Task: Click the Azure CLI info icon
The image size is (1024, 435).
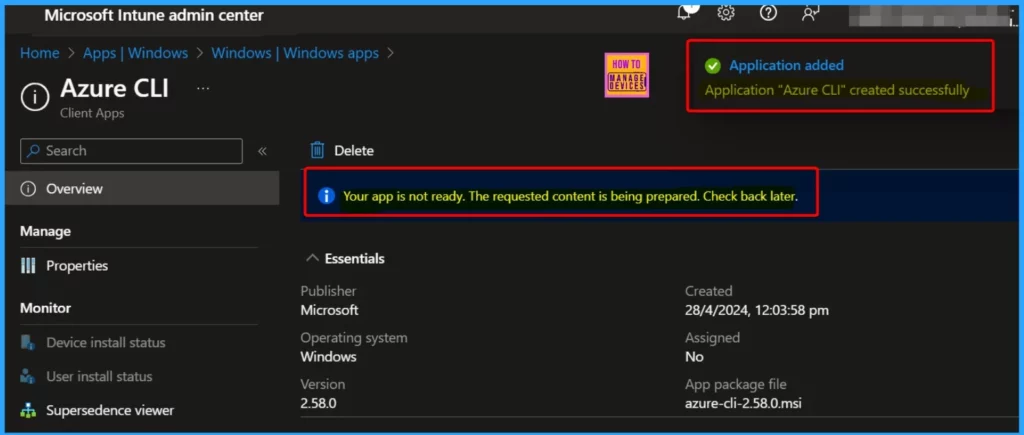Action: (x=34, y=97)
